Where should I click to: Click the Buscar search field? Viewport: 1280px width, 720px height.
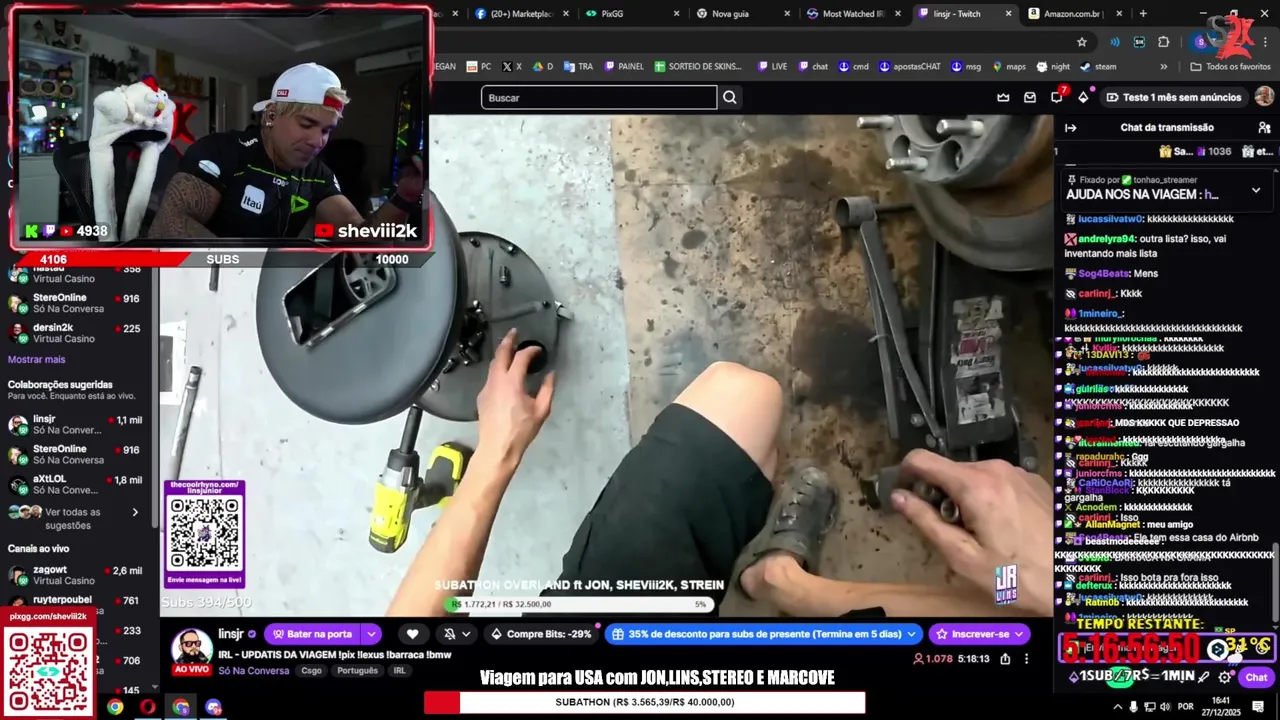(599, 97)
